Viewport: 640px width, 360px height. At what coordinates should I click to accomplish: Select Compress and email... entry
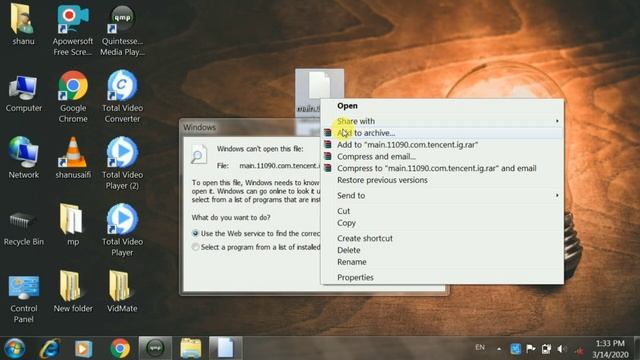point(442,156)
